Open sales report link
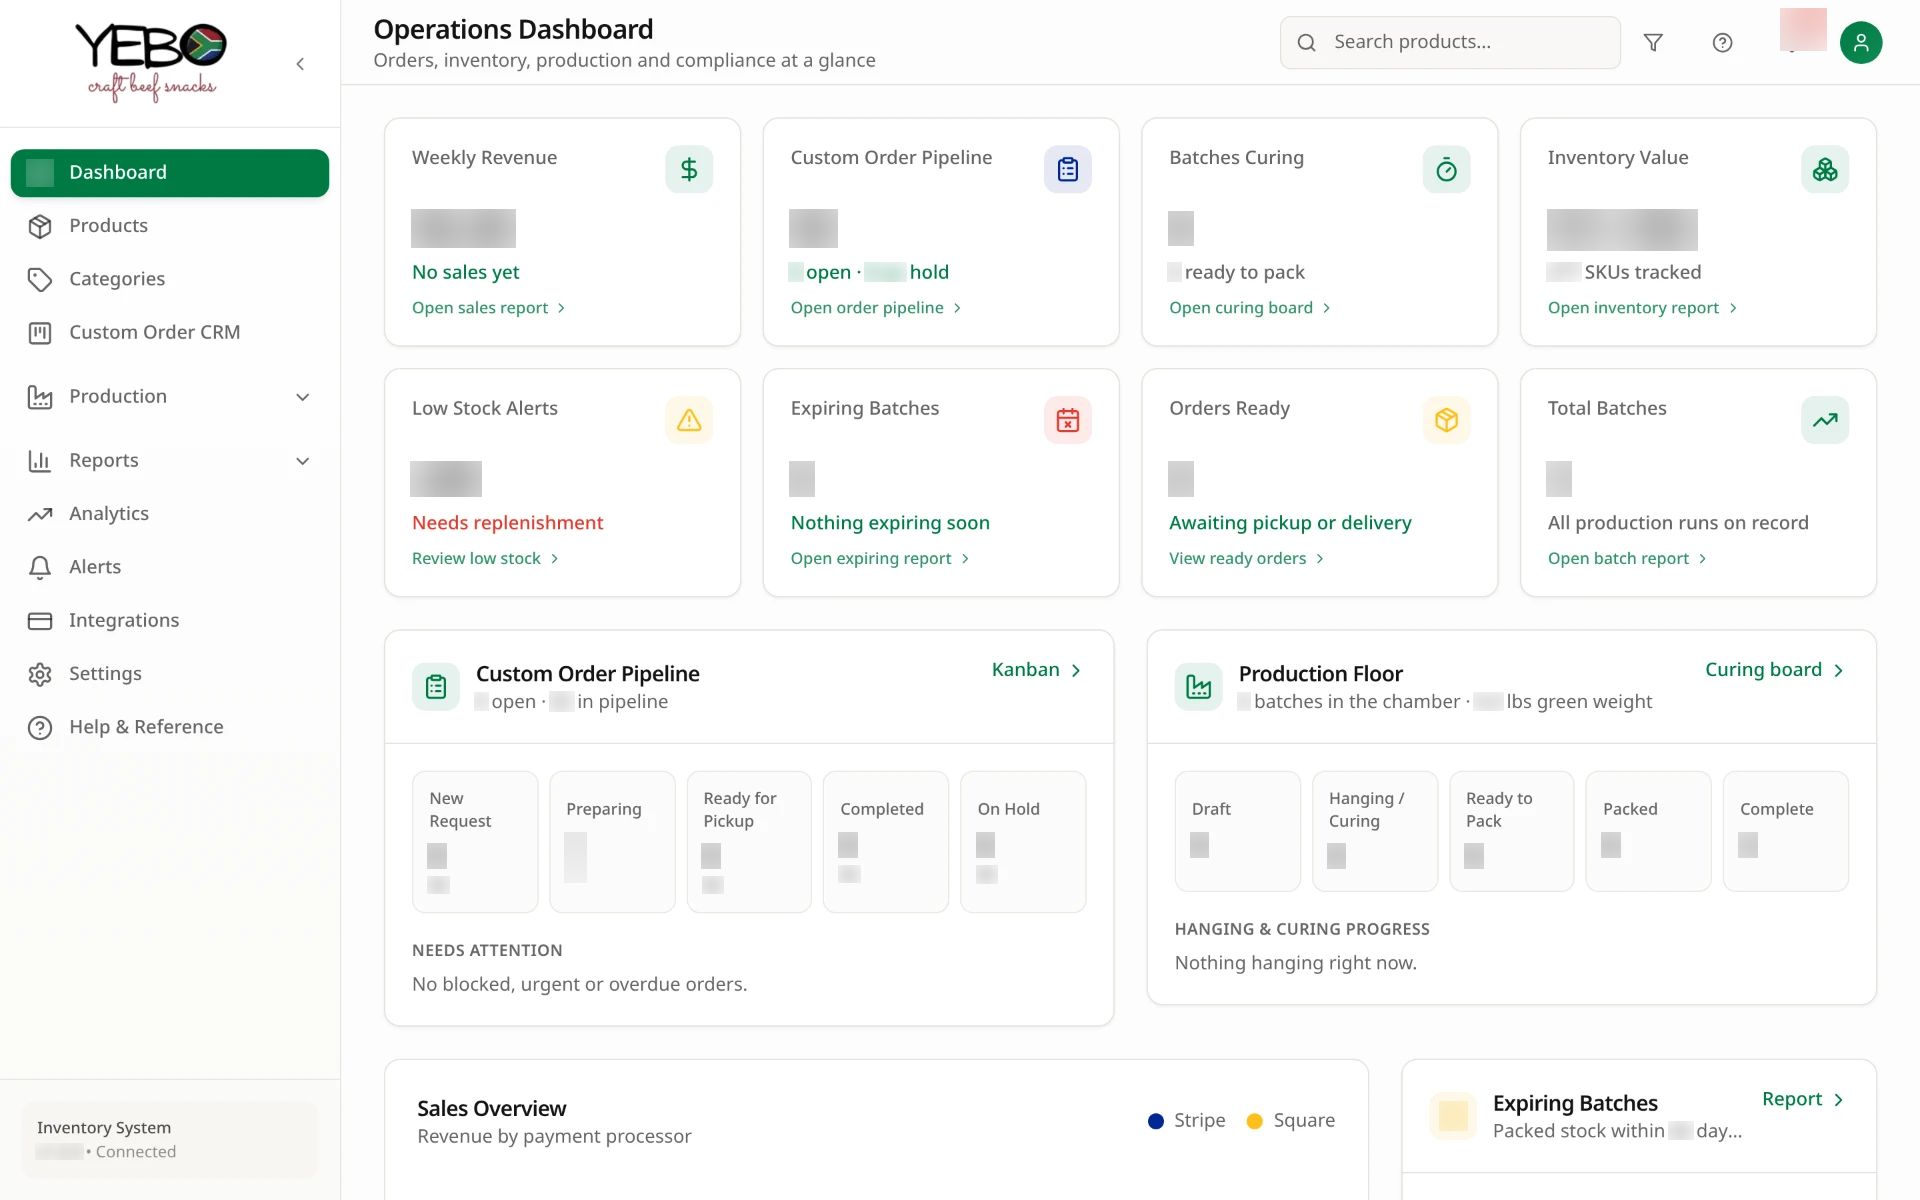1920x1200 pixels. 489,308
